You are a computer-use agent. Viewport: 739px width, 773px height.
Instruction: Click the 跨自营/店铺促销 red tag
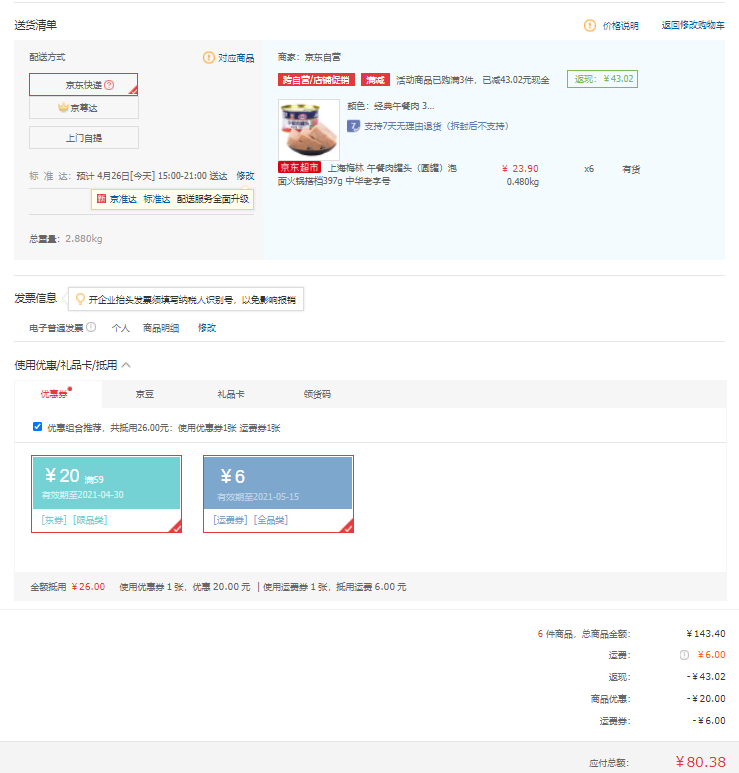pyautogui.click(x=316, y=80)
